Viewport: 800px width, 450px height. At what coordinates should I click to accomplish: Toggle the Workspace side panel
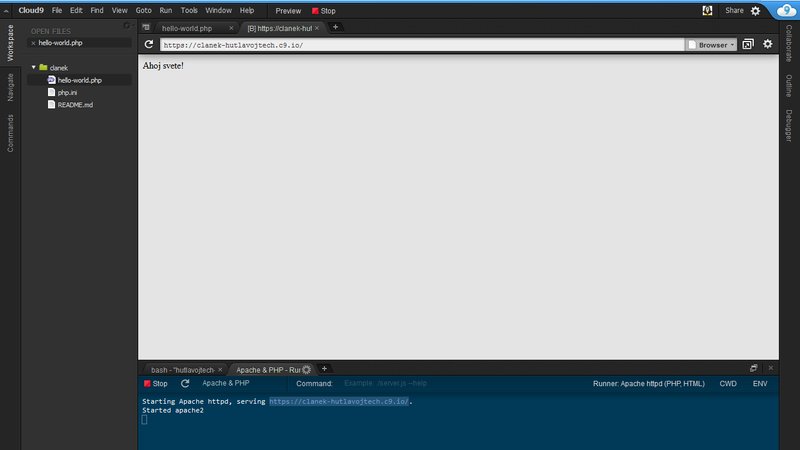(x=10, y=43)
